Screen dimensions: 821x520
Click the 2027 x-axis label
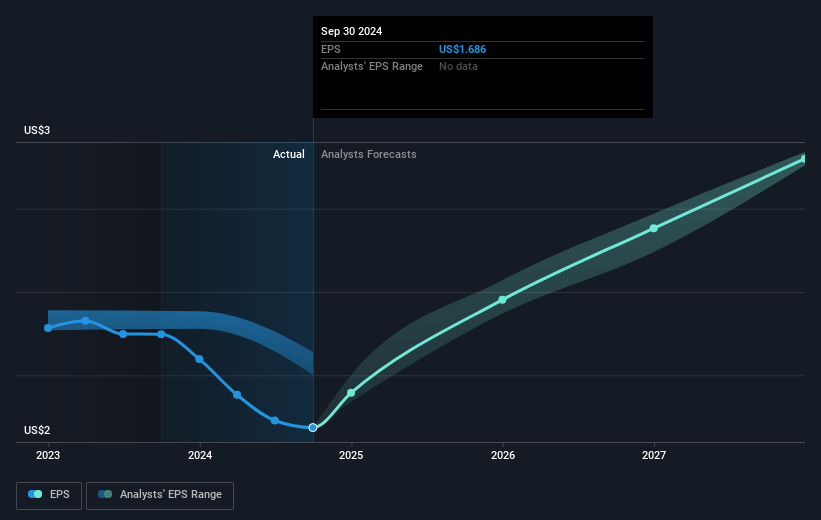[x=654, y=456]
